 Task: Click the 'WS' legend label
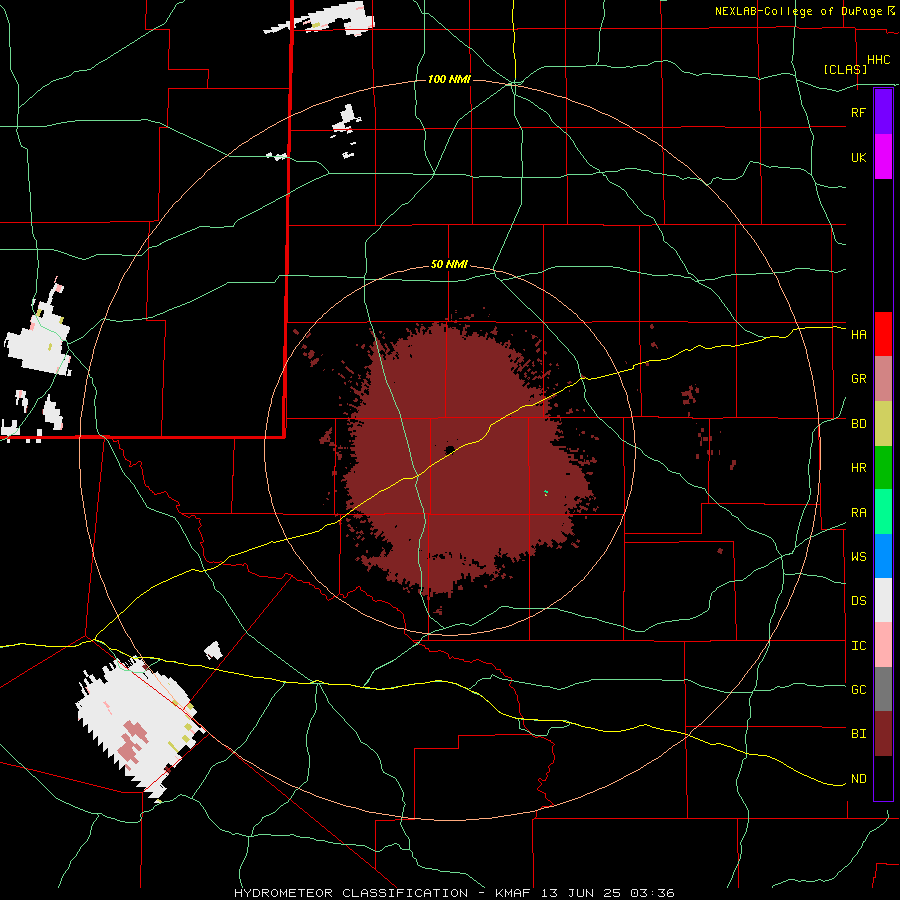858,556
